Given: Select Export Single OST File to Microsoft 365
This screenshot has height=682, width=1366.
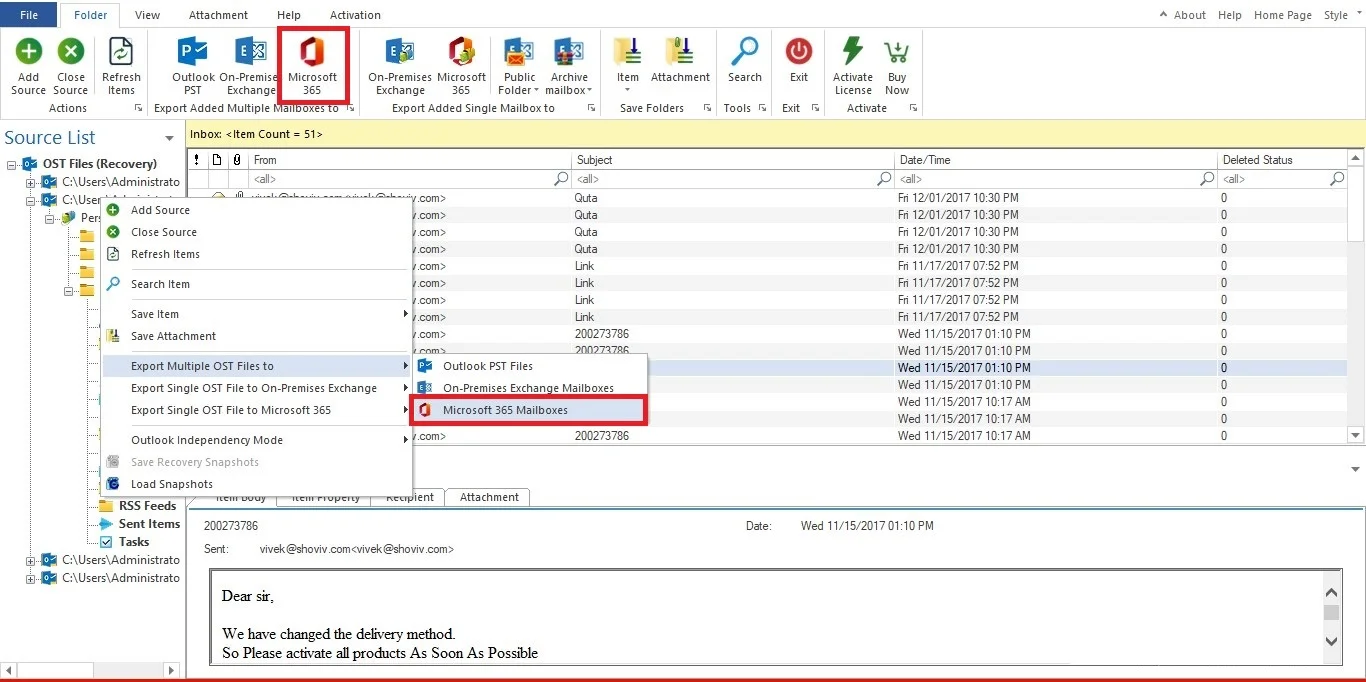Looking at the screenshot, I should click(x=256, y=410).
